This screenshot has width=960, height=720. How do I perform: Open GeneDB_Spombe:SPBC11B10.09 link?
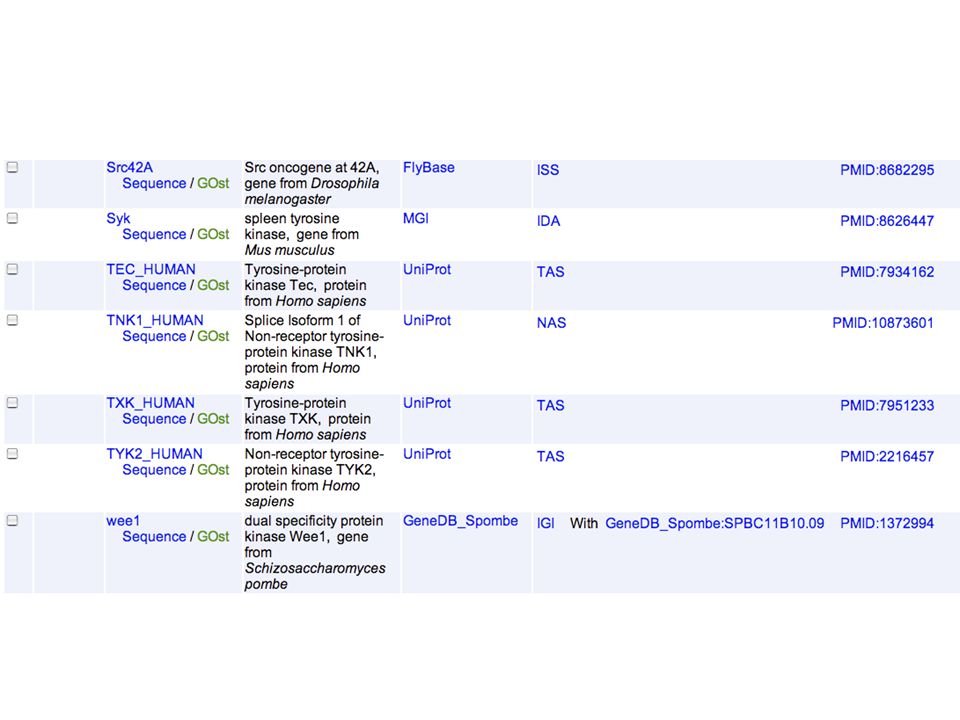[x=714, y=523]
